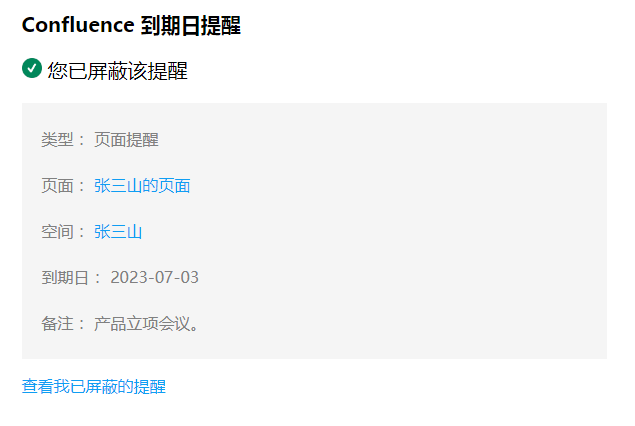The height and width of the screenshot is (426, 635).
Task: Click the year 2023 in due date
Action: (x=128, y=277)
